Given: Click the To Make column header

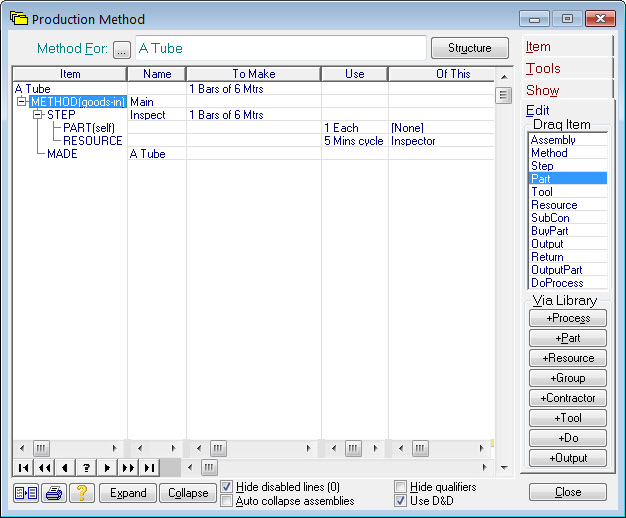Looking at the screenshot, I should coord(254,74).
